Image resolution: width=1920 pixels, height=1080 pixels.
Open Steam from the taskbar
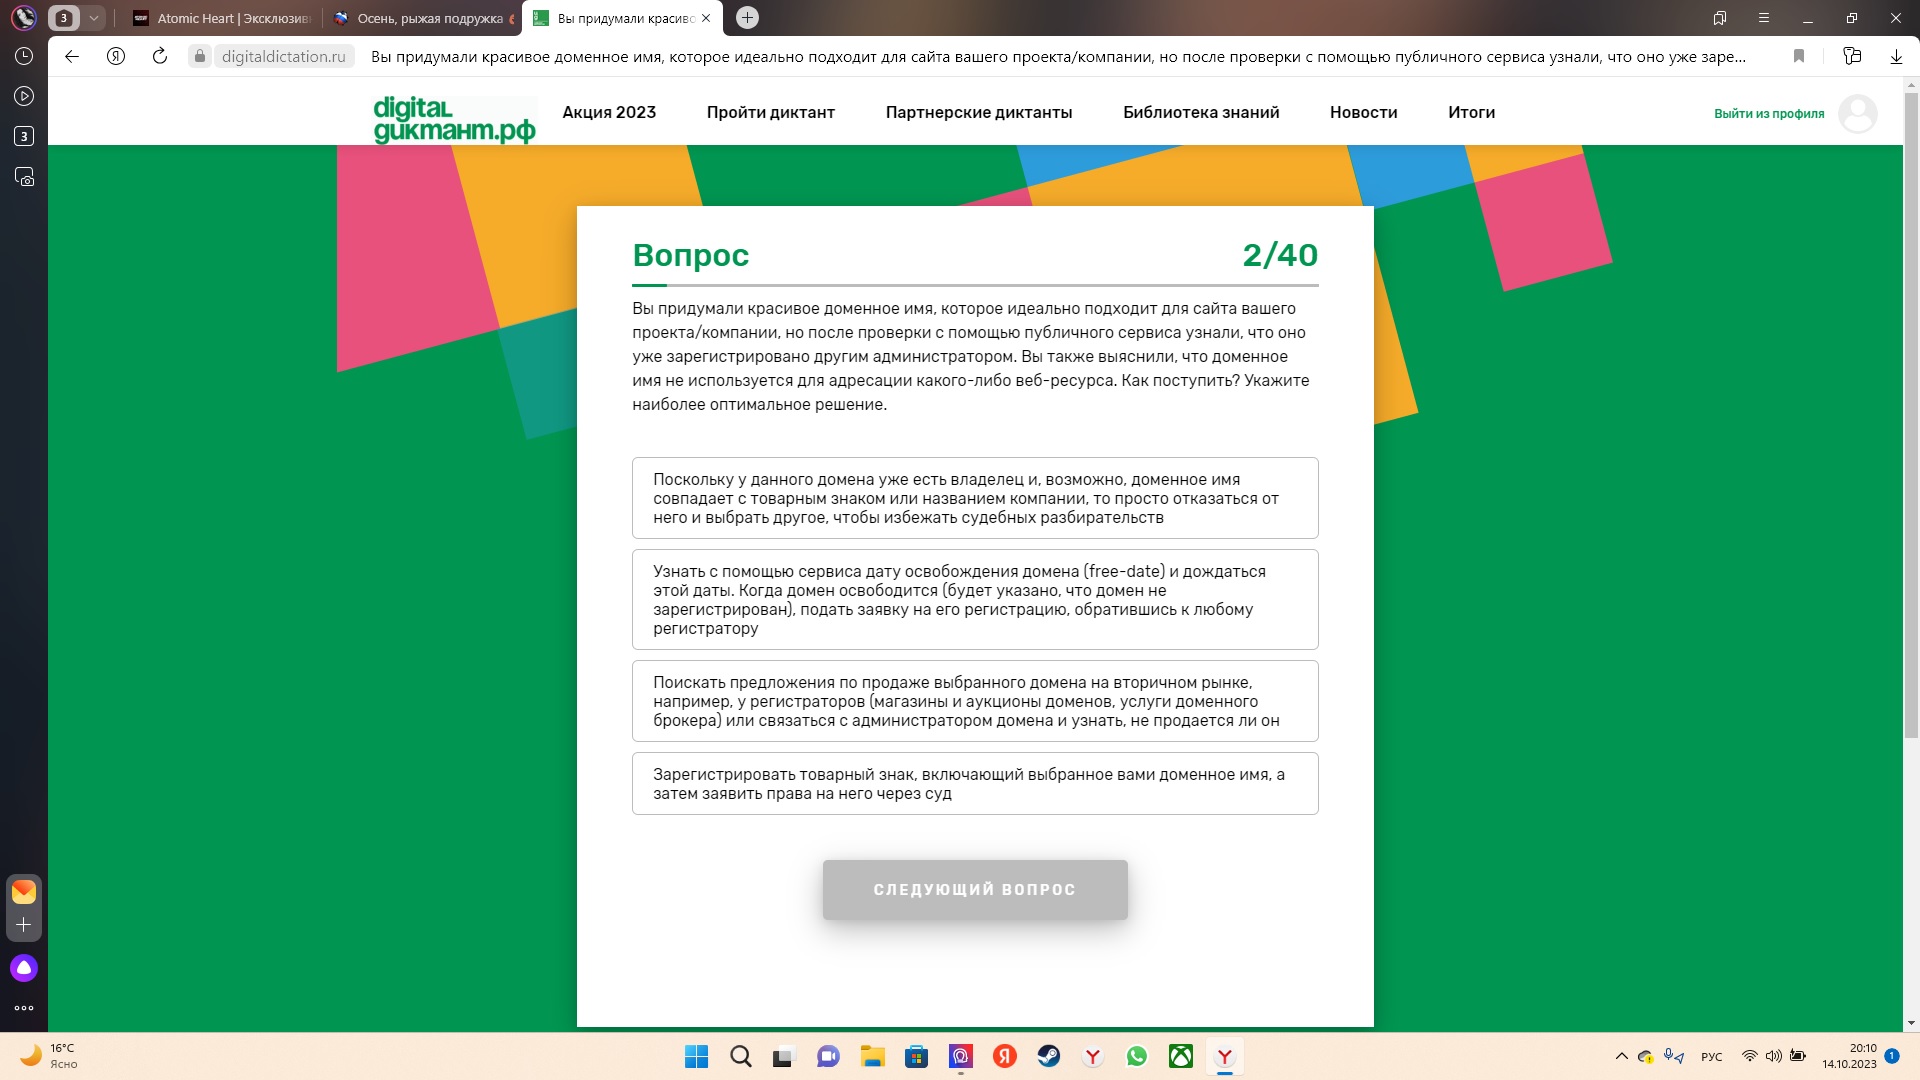[x=1049, y=1056]
